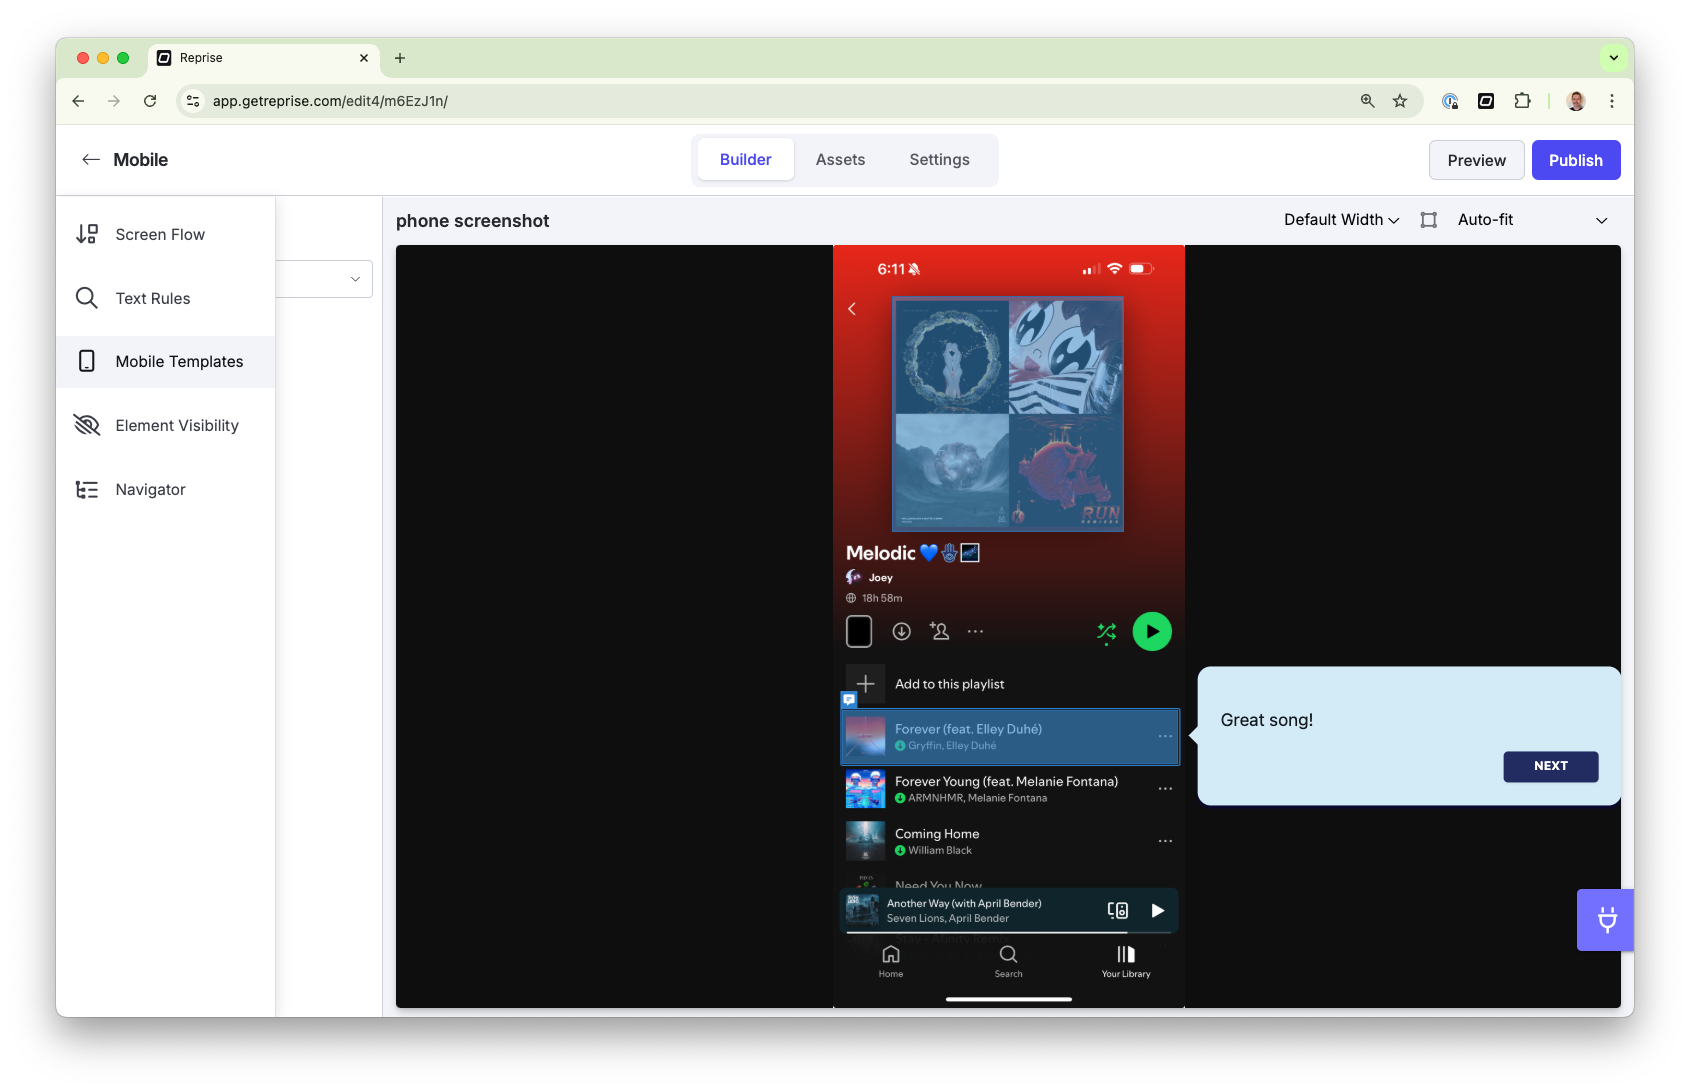Click the address bar URL

[330, 101]
